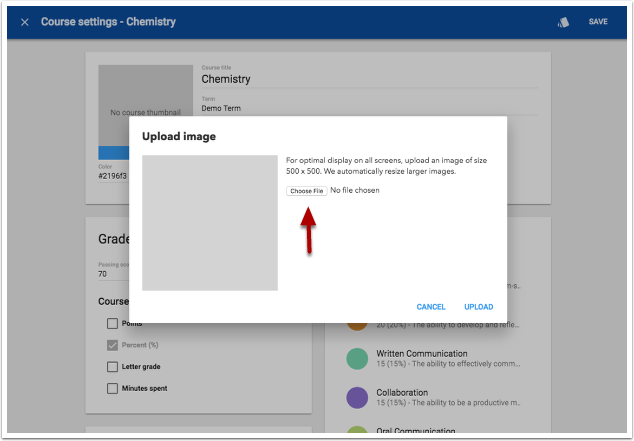
Task: Toggle the Percent (%) checkbox
Action: 113,345
